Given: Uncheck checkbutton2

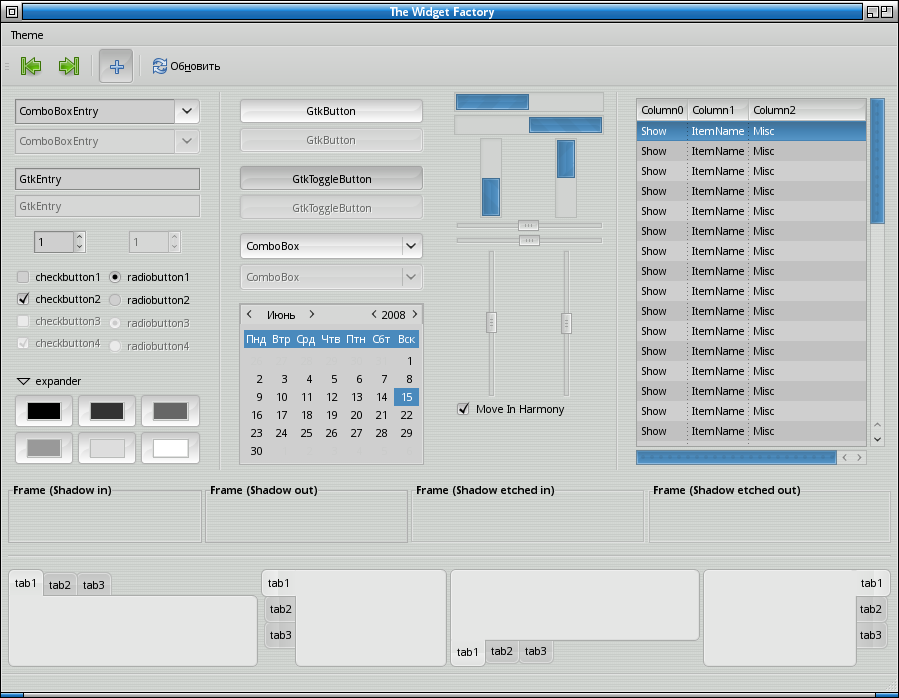Looking at the screenshot, I should click(23, 299).
